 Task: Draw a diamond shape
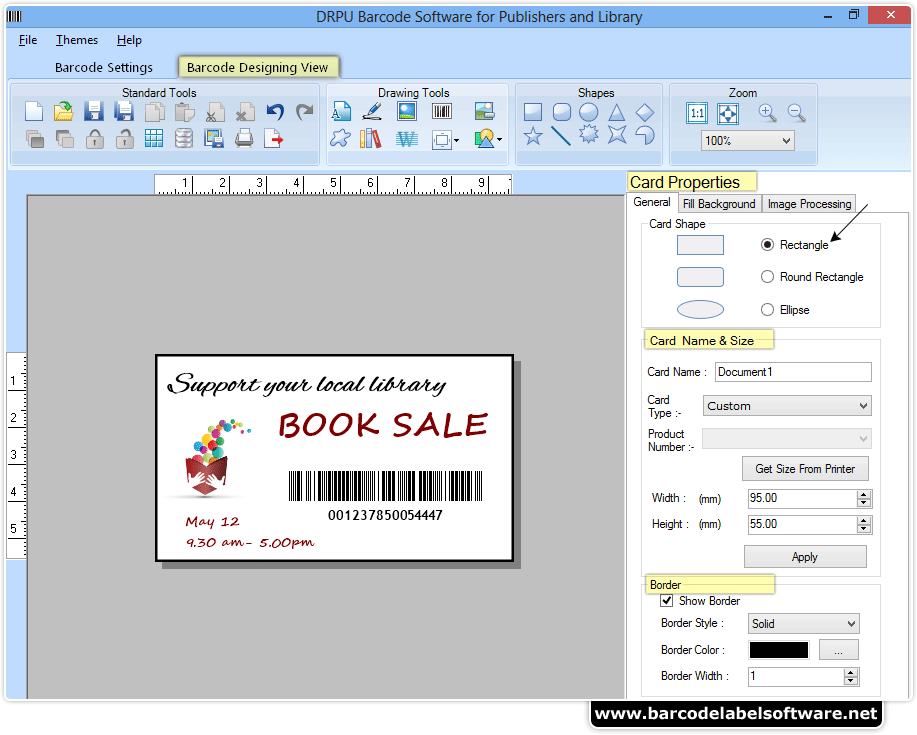645,112
